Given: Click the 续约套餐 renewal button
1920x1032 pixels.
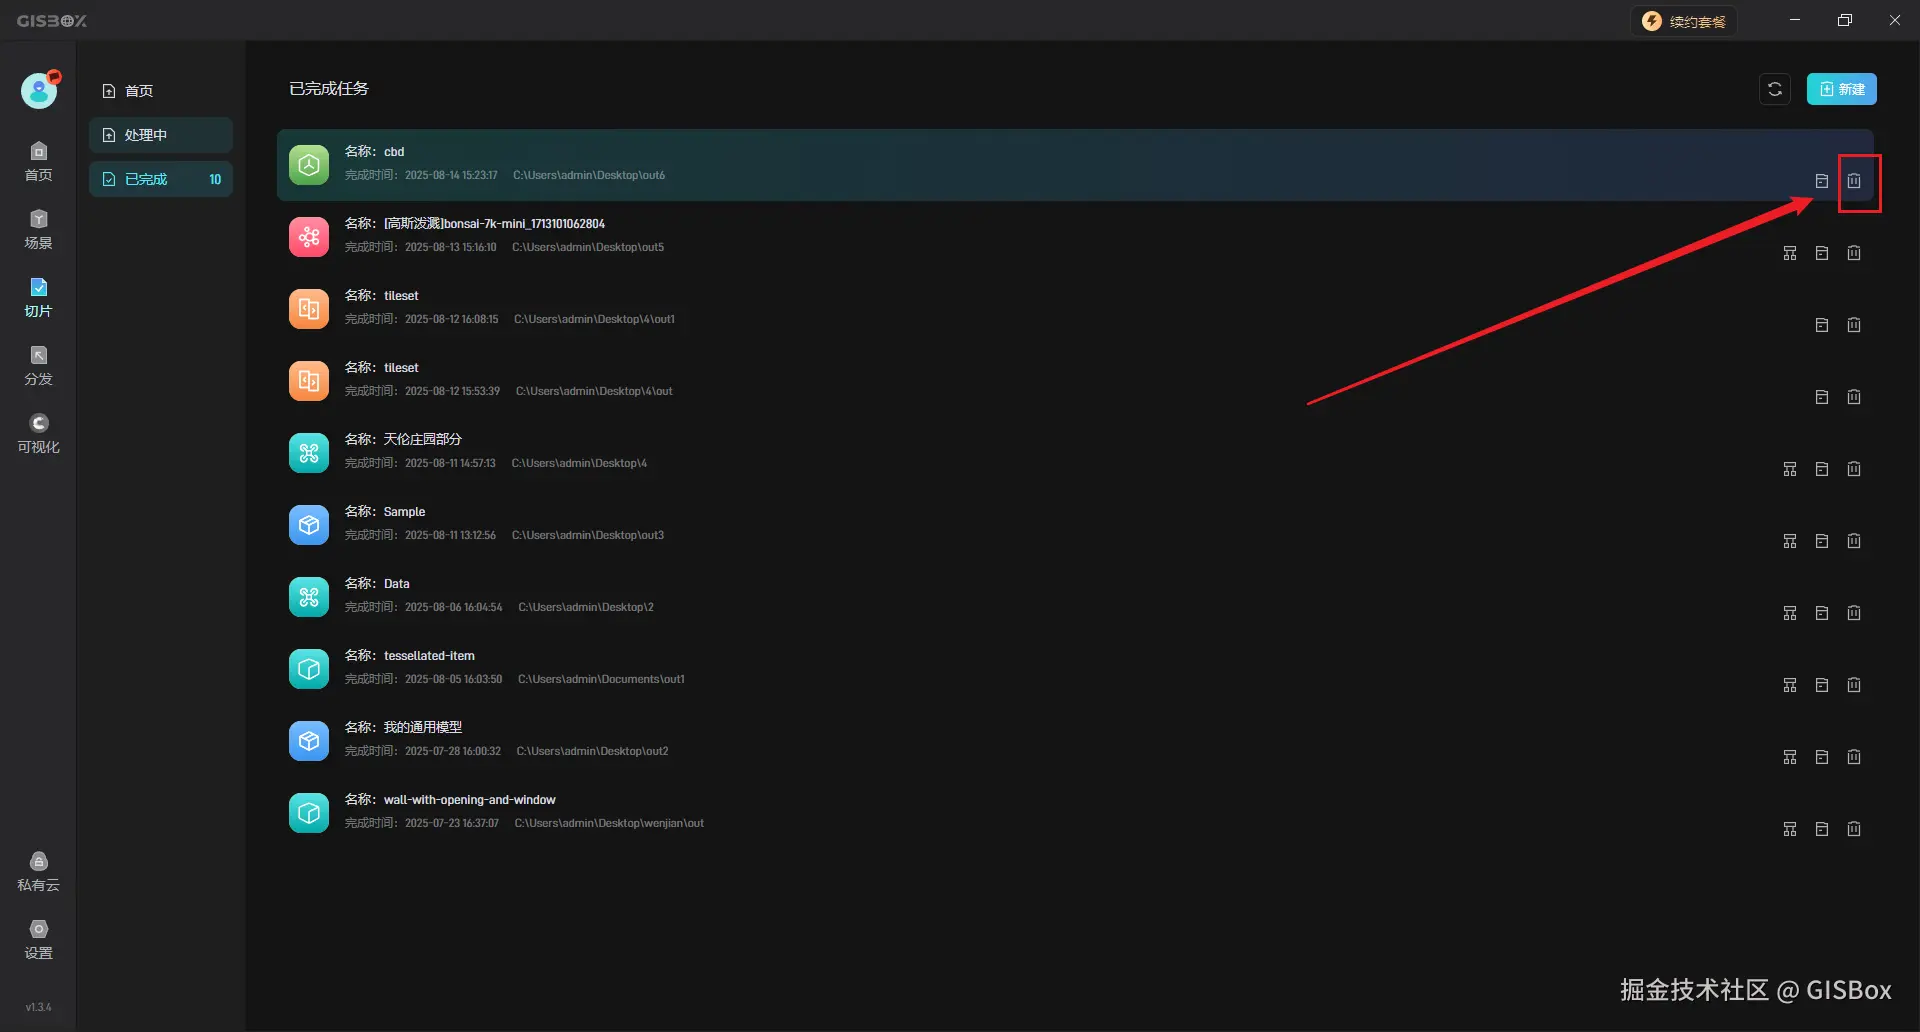Looking at the screenshot, I should pos(1685,21).
